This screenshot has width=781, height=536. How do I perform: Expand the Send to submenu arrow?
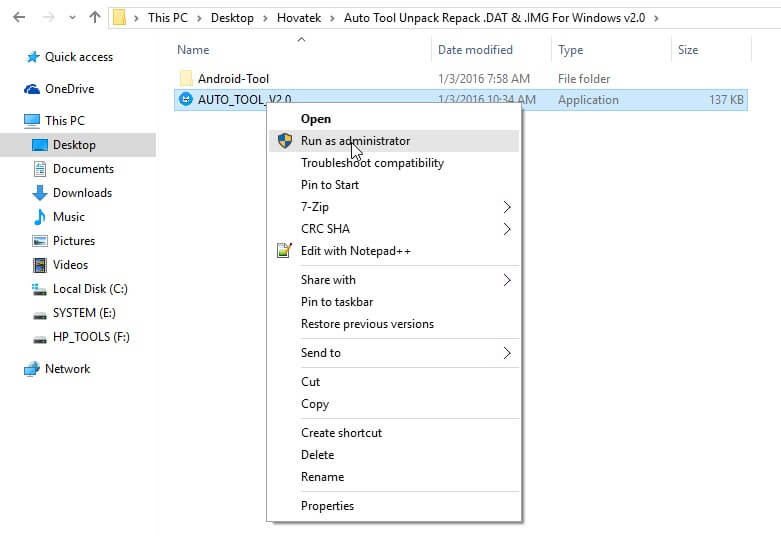(507, 353)
